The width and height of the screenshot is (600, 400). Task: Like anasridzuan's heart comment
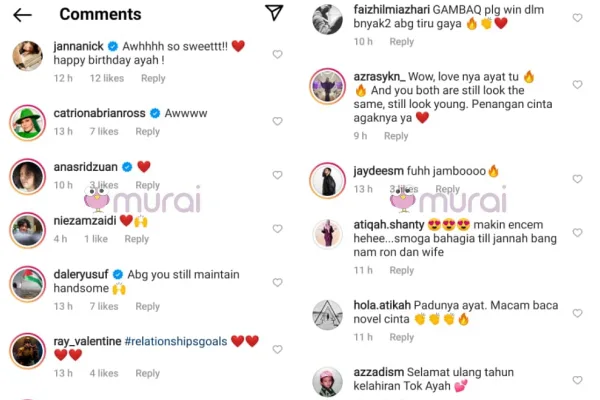coord(277,175)
